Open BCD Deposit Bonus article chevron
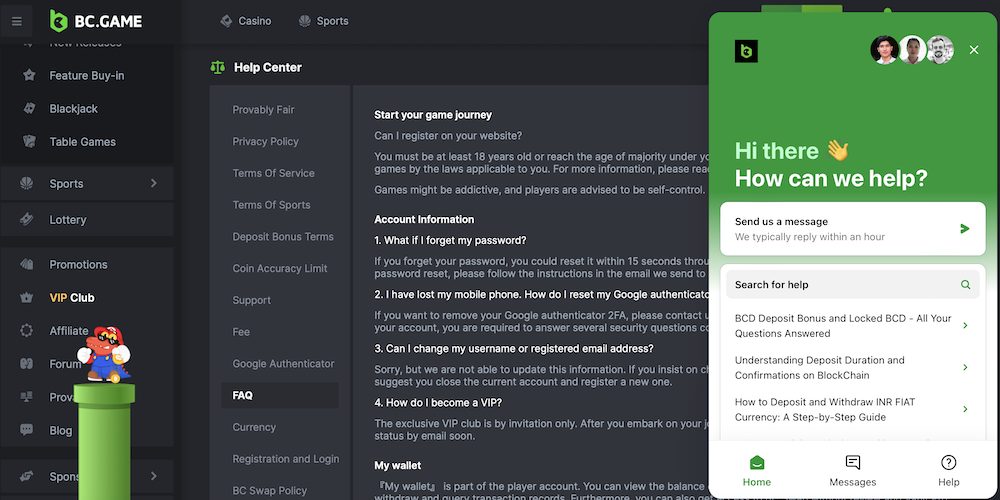The height and width of the screenshot is (500, 1000). 965,325
